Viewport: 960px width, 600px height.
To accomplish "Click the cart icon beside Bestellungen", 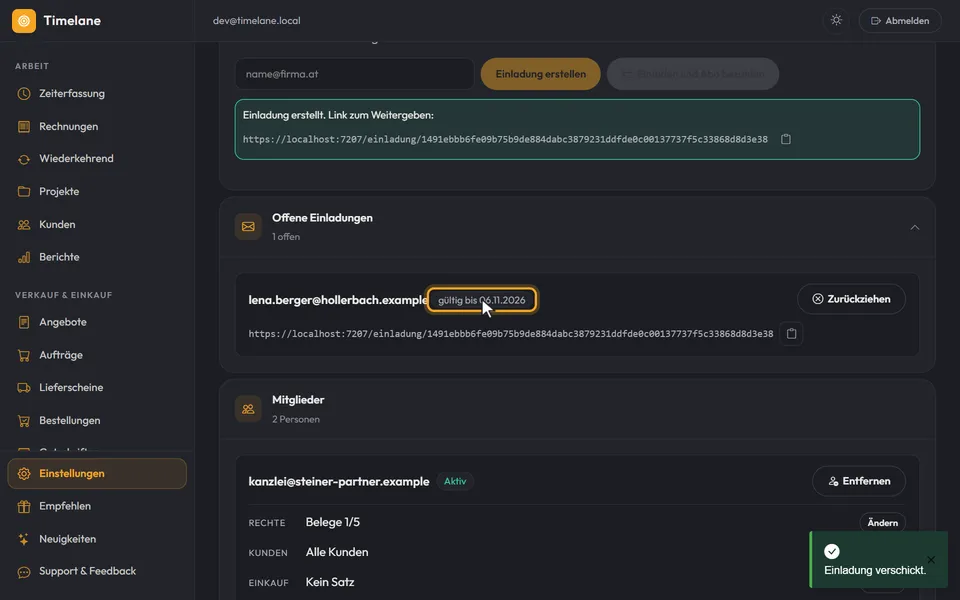I will (24, 421).
